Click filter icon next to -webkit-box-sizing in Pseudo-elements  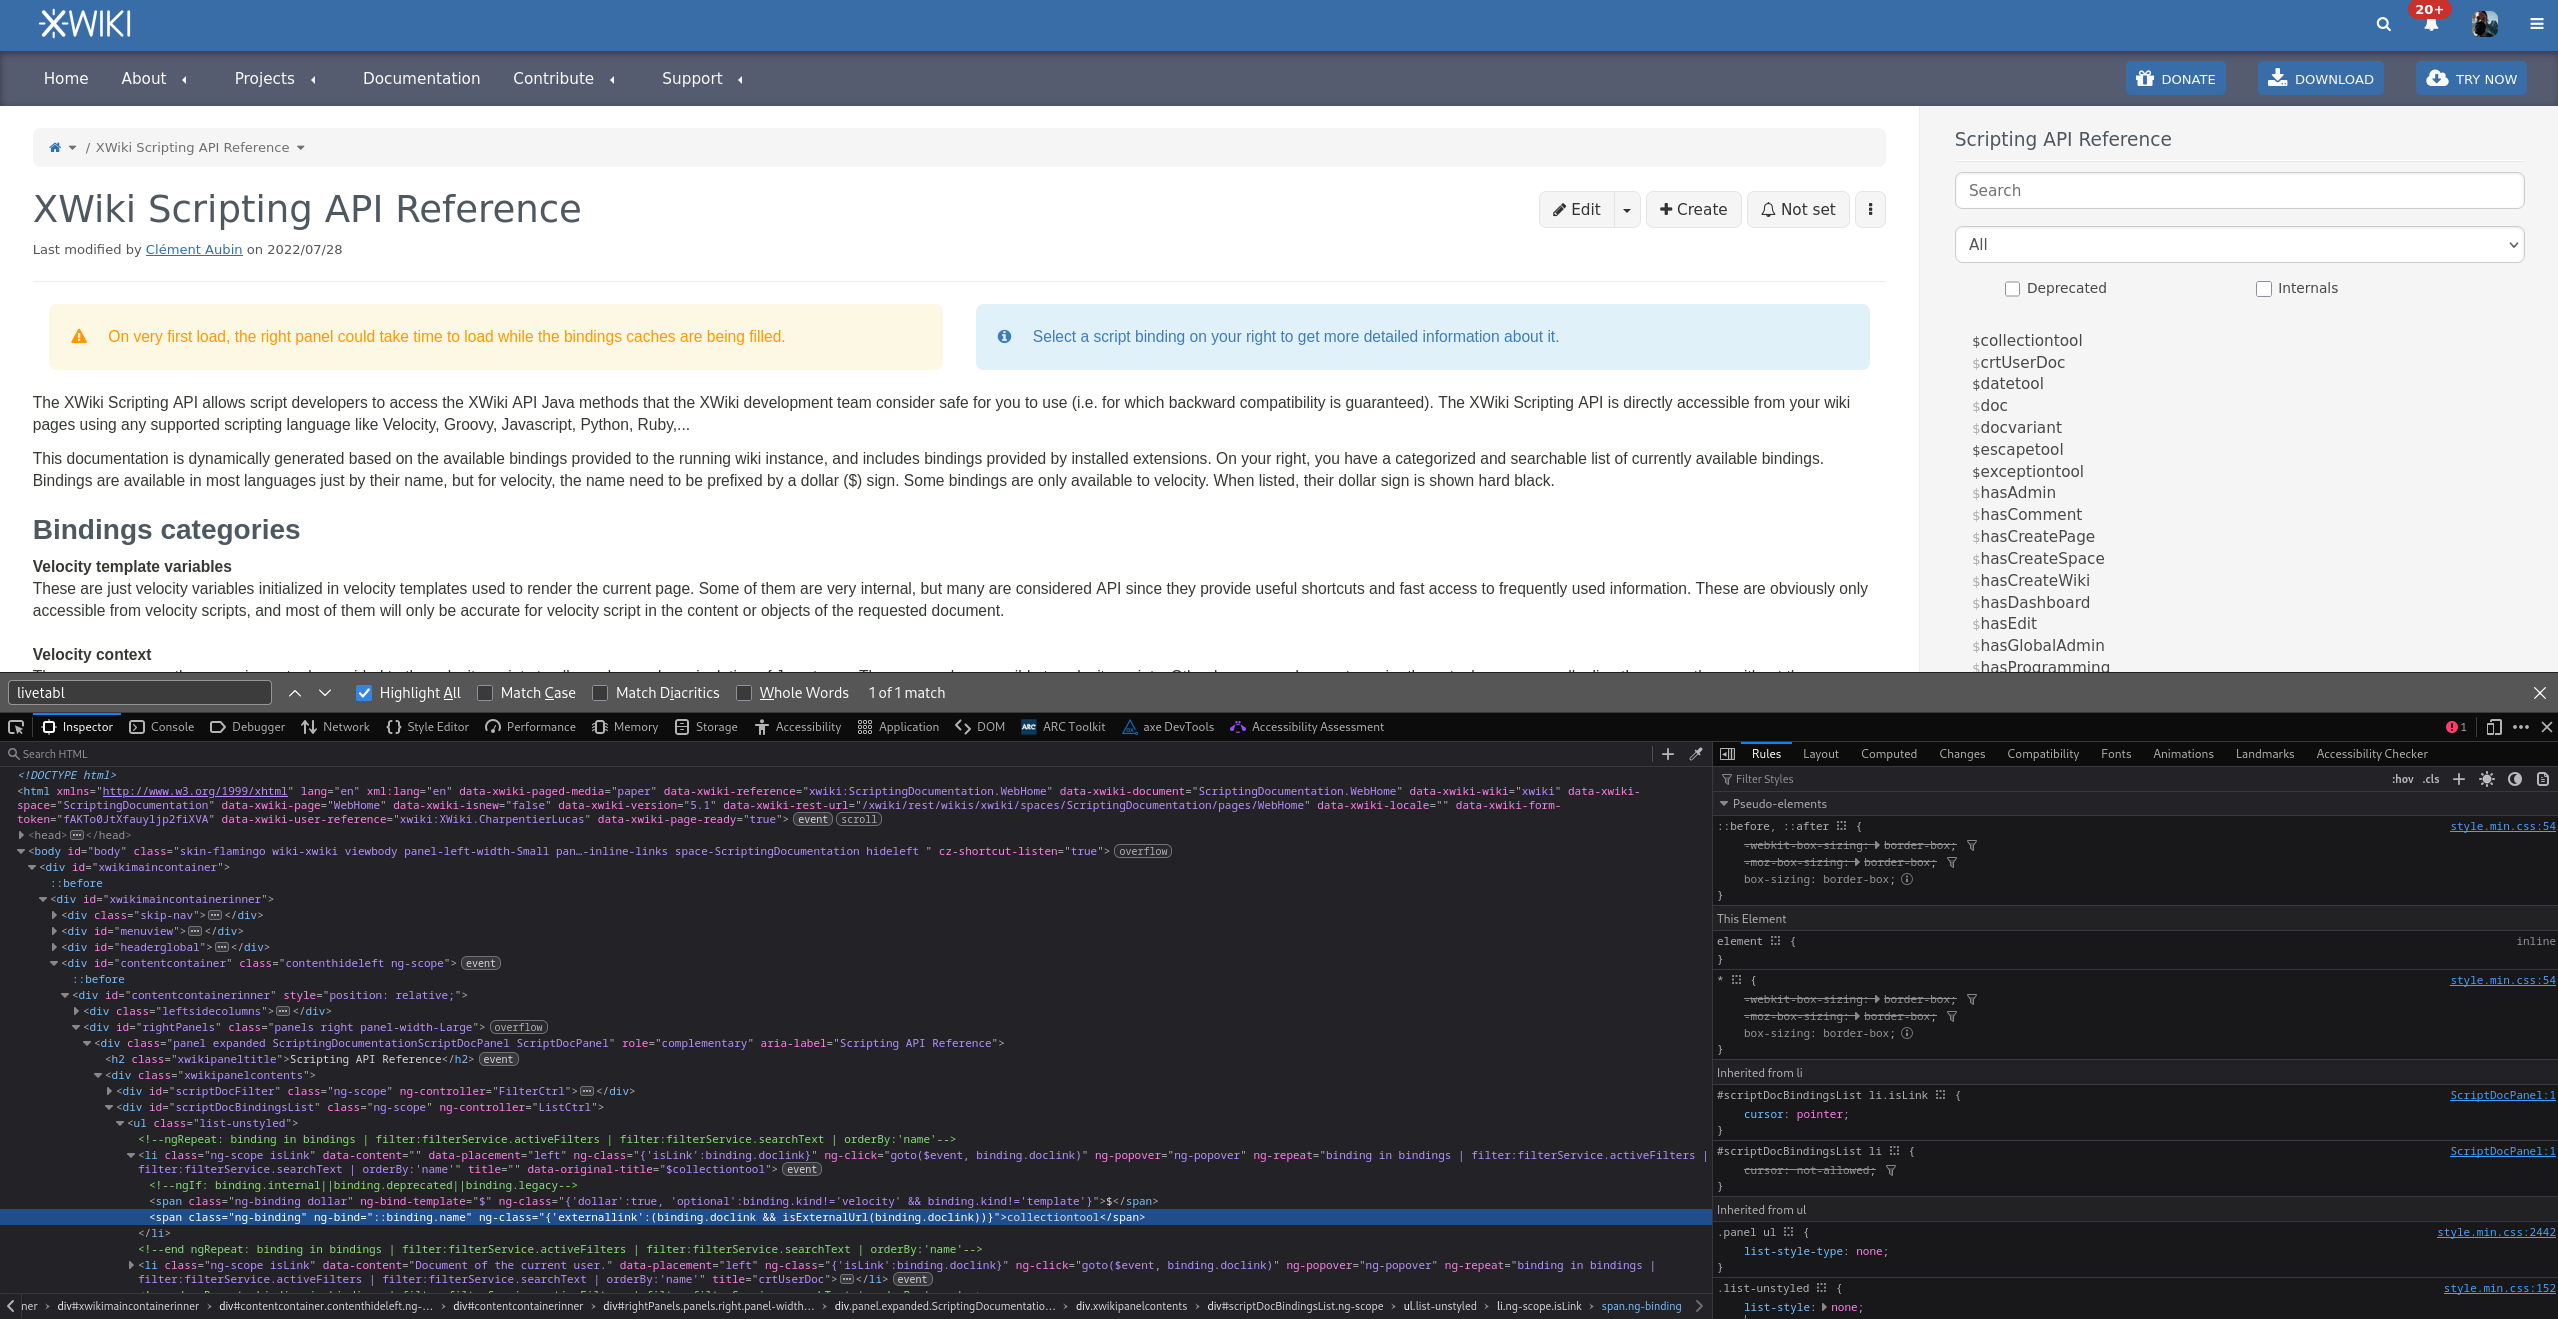pos(1972,846)
